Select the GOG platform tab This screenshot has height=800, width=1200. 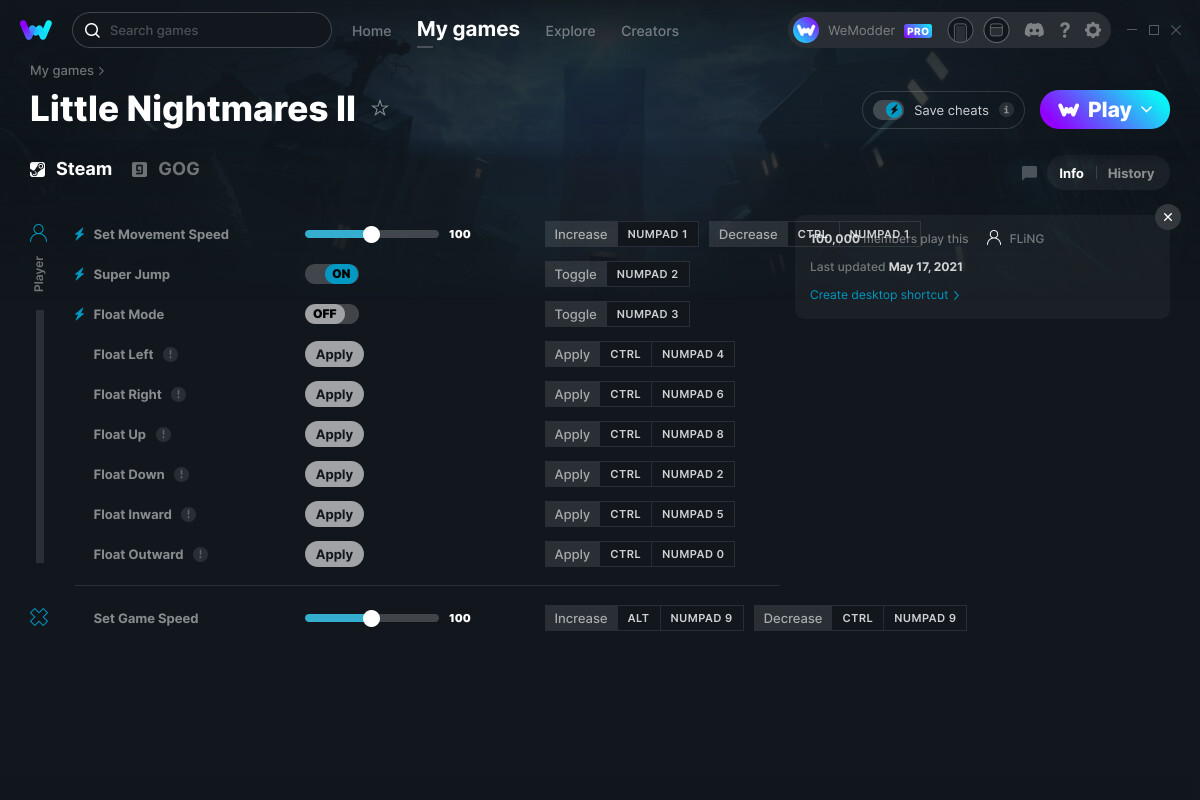pos(166,169)
